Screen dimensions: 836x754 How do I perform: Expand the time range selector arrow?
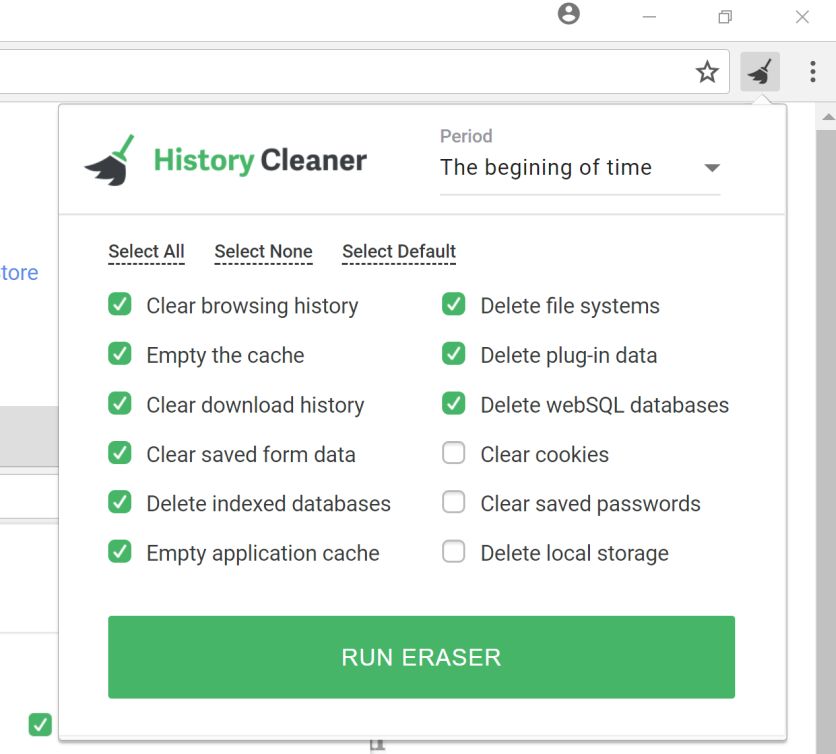pos(711,168)
